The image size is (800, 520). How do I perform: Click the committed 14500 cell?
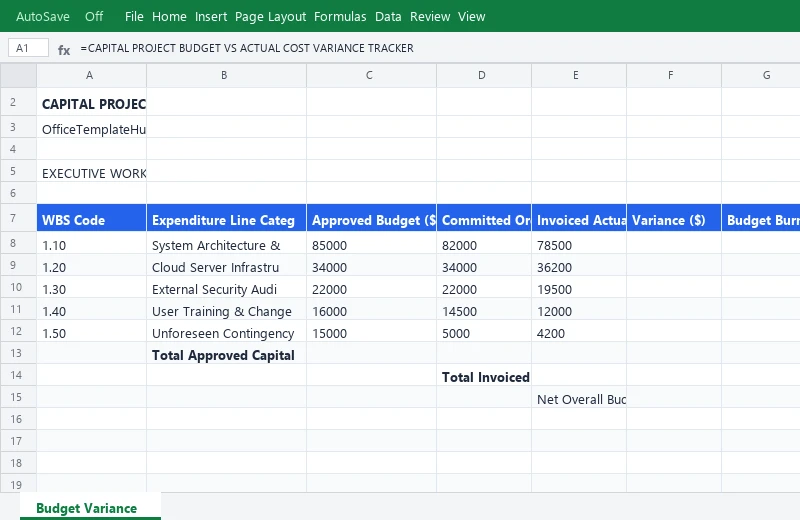coord(484,309)
